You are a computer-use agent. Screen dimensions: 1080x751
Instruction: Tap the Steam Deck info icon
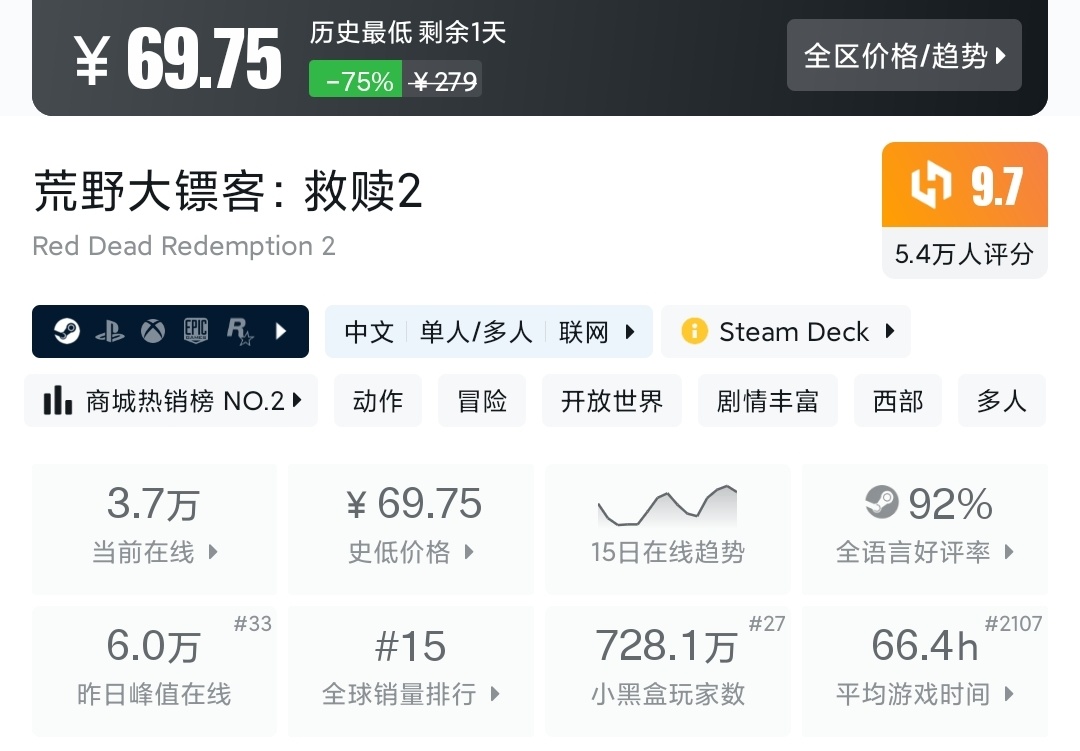coord(694,331)
